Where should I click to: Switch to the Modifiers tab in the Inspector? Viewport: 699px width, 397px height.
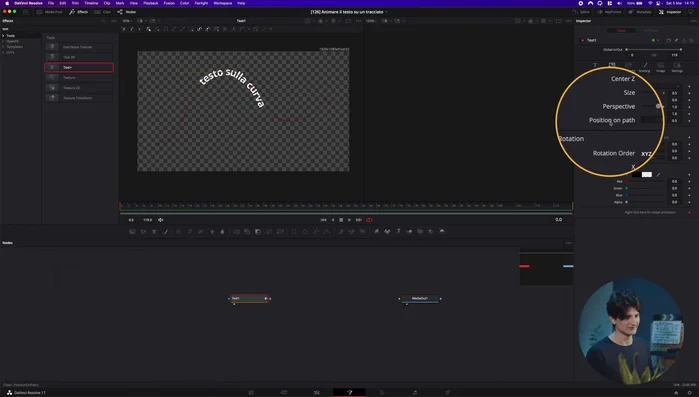click(650, 30)
